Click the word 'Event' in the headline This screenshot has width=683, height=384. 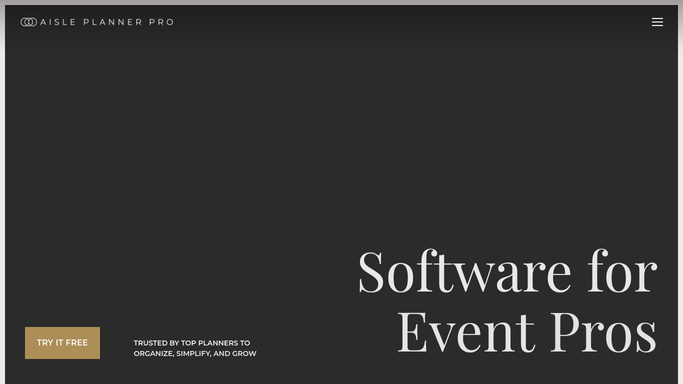coord(466,332)
